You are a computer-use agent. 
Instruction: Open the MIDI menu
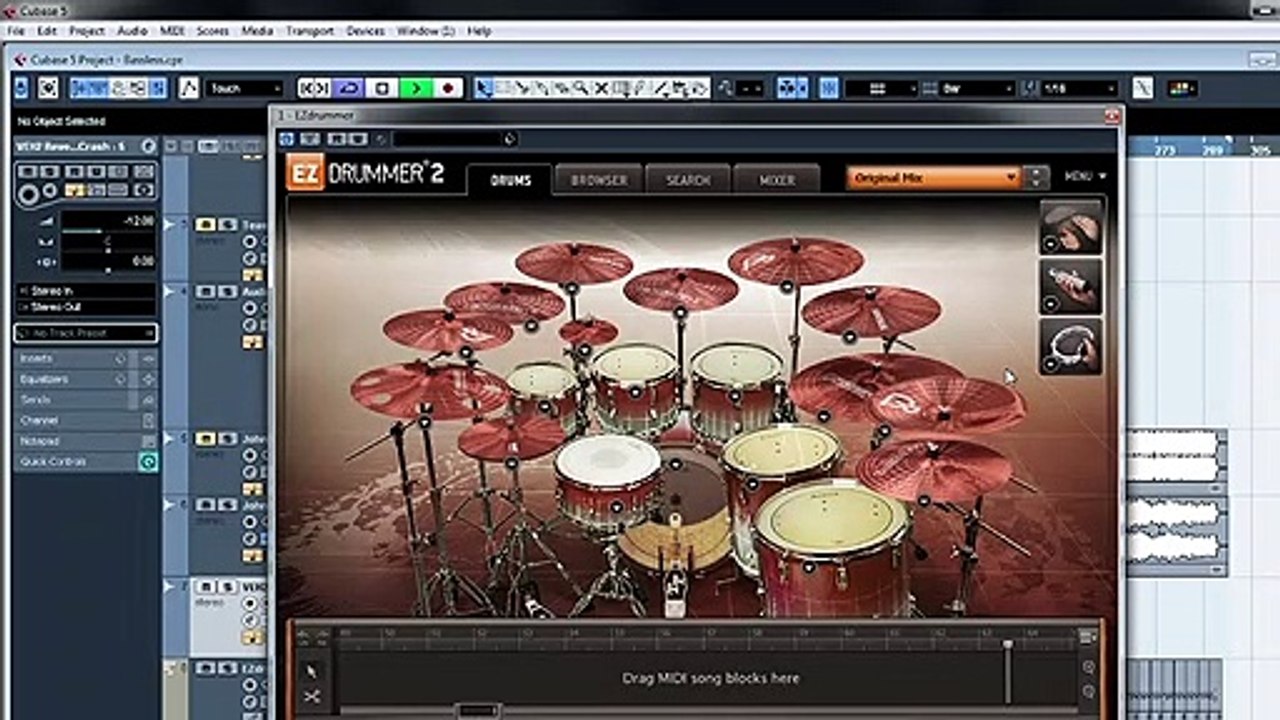click(x=172, y=31)
